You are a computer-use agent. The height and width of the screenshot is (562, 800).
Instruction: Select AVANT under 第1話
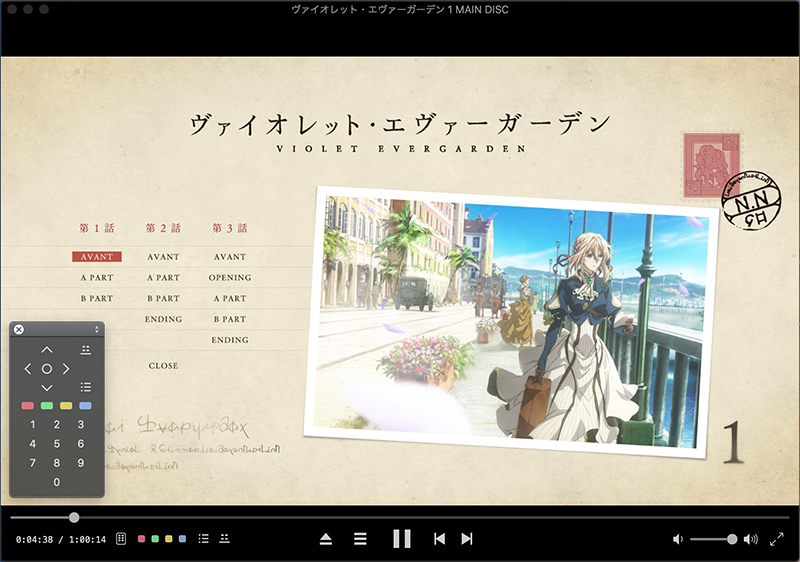click(96, 257)
